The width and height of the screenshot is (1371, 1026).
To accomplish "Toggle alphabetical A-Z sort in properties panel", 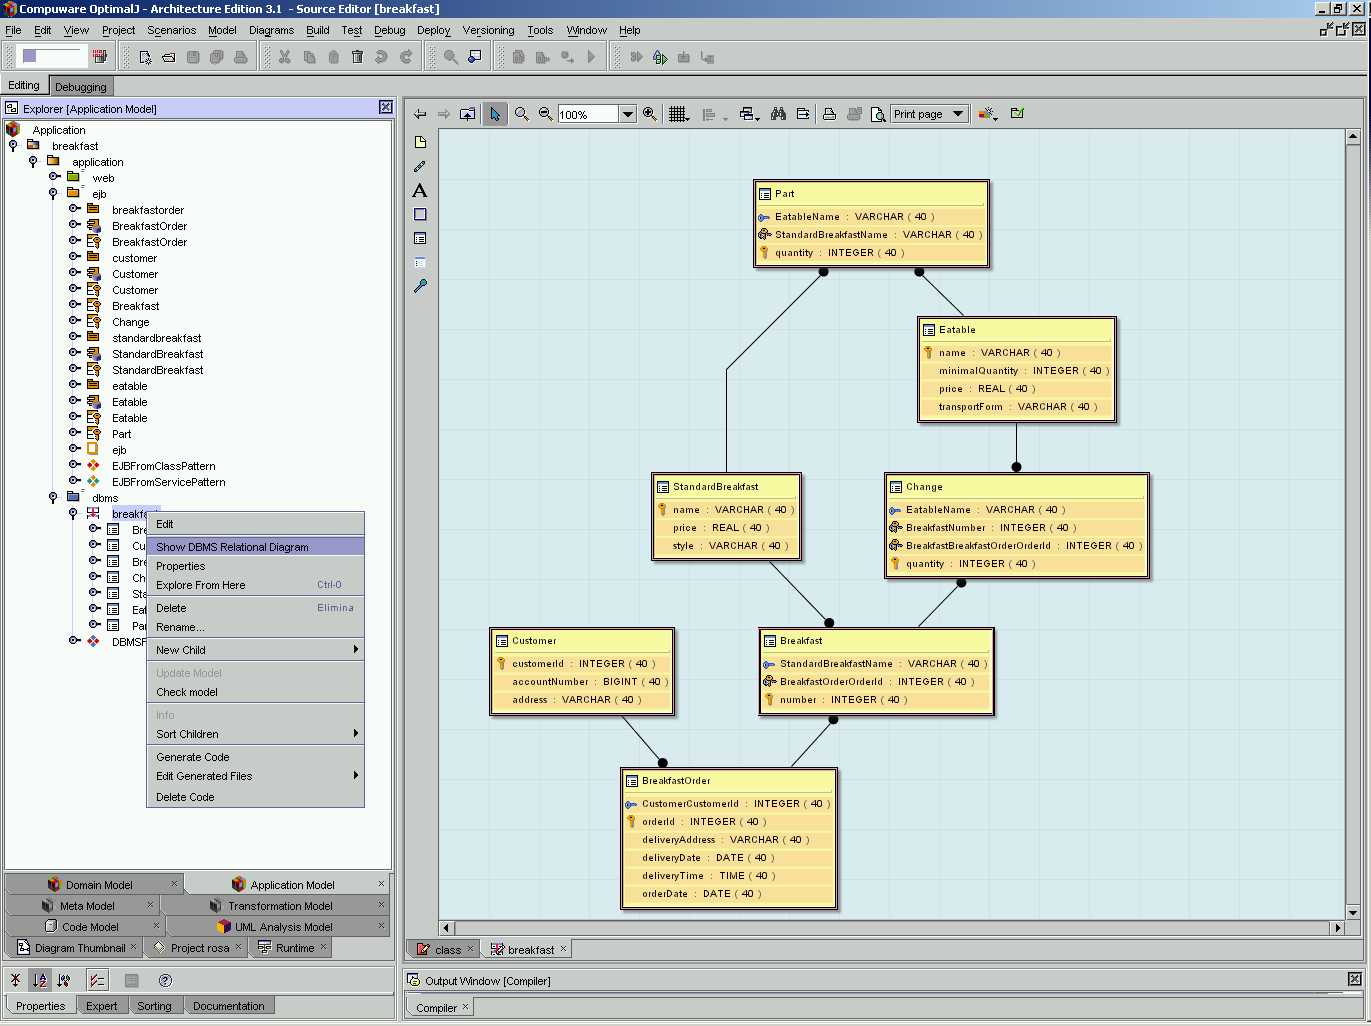I will tap(39, 980).
